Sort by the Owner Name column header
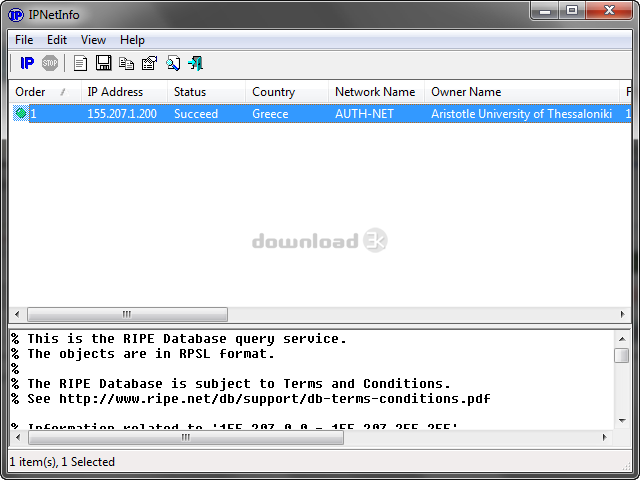This screenshot has height=480, width=640. (522, 92)
